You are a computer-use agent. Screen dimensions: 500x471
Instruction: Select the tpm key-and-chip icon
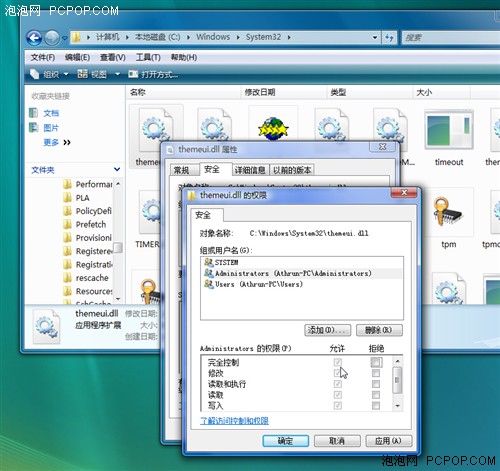click(448, 212)
